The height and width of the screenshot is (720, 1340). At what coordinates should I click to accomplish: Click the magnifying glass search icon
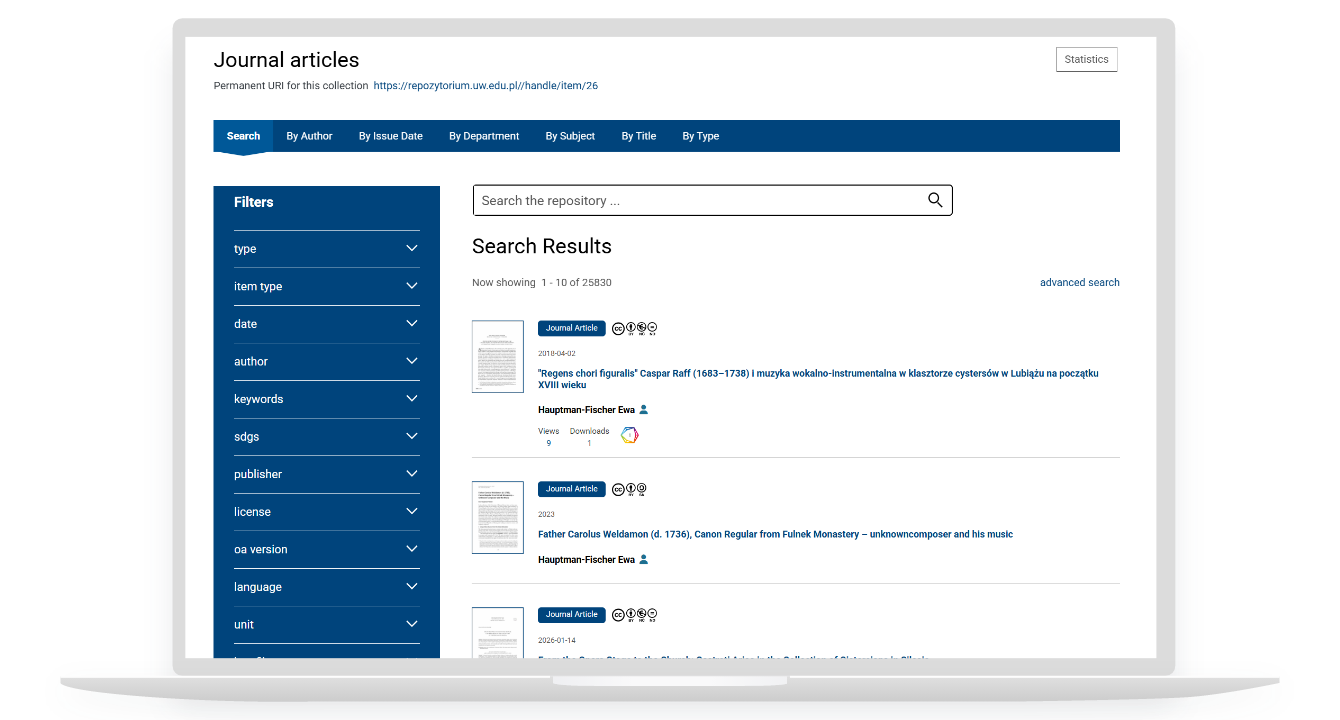(x=935, y=200)
